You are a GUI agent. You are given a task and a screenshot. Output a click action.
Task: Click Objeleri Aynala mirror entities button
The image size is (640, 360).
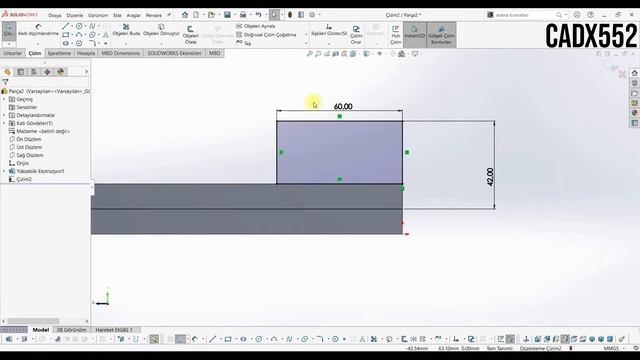[256, 26]
